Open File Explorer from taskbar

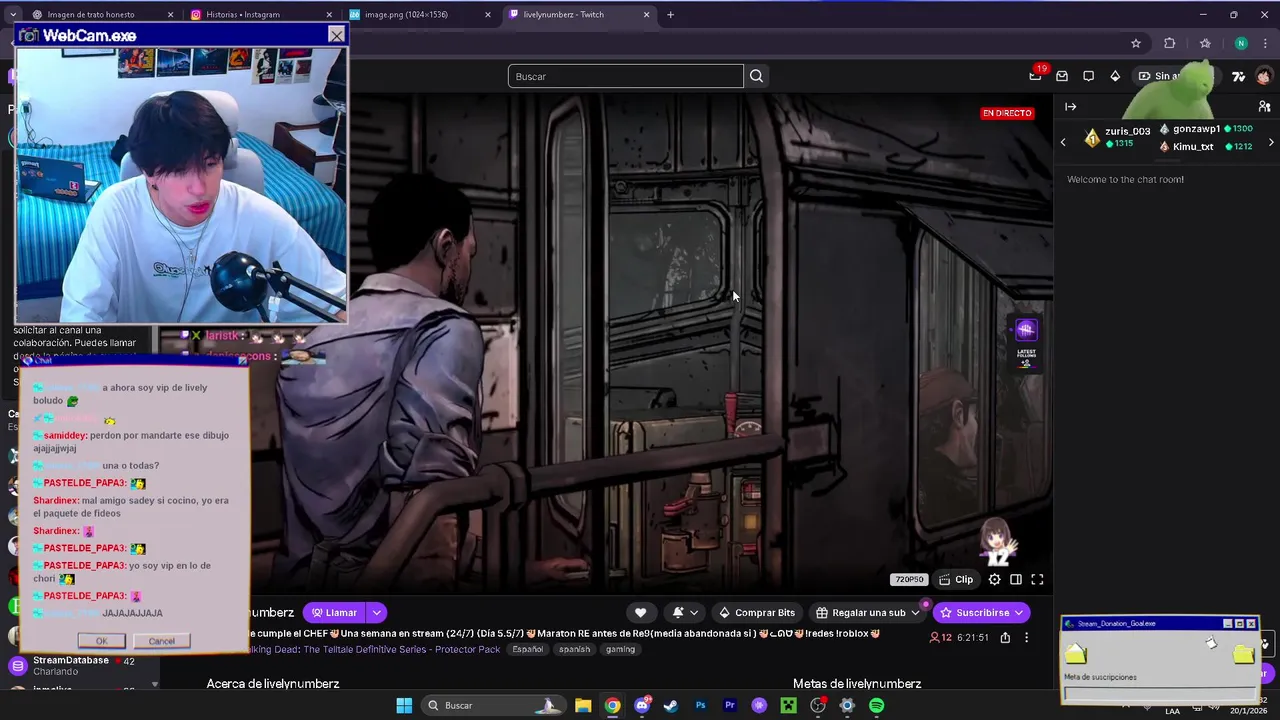pos(583,705)
